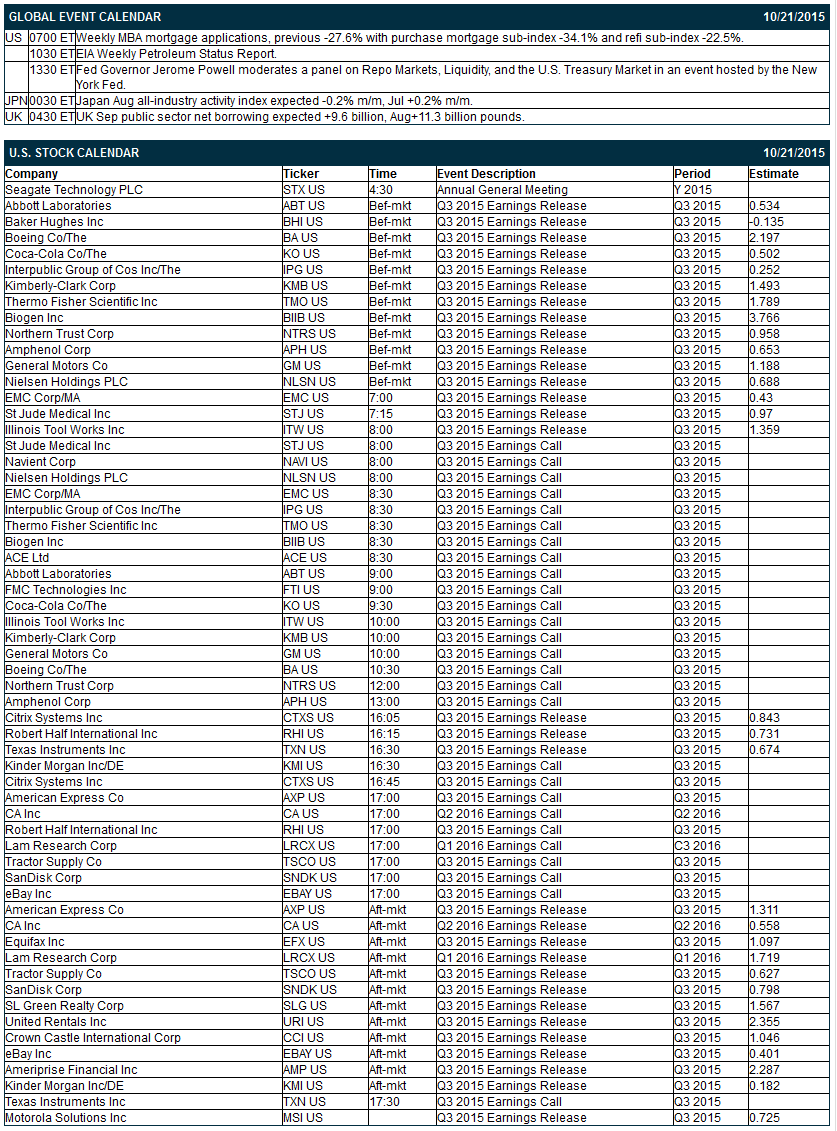This screenshot has width=837, height=1131.
Task: Click the Weekly MBA mortgage applications event text
Action: pos(410,38)
